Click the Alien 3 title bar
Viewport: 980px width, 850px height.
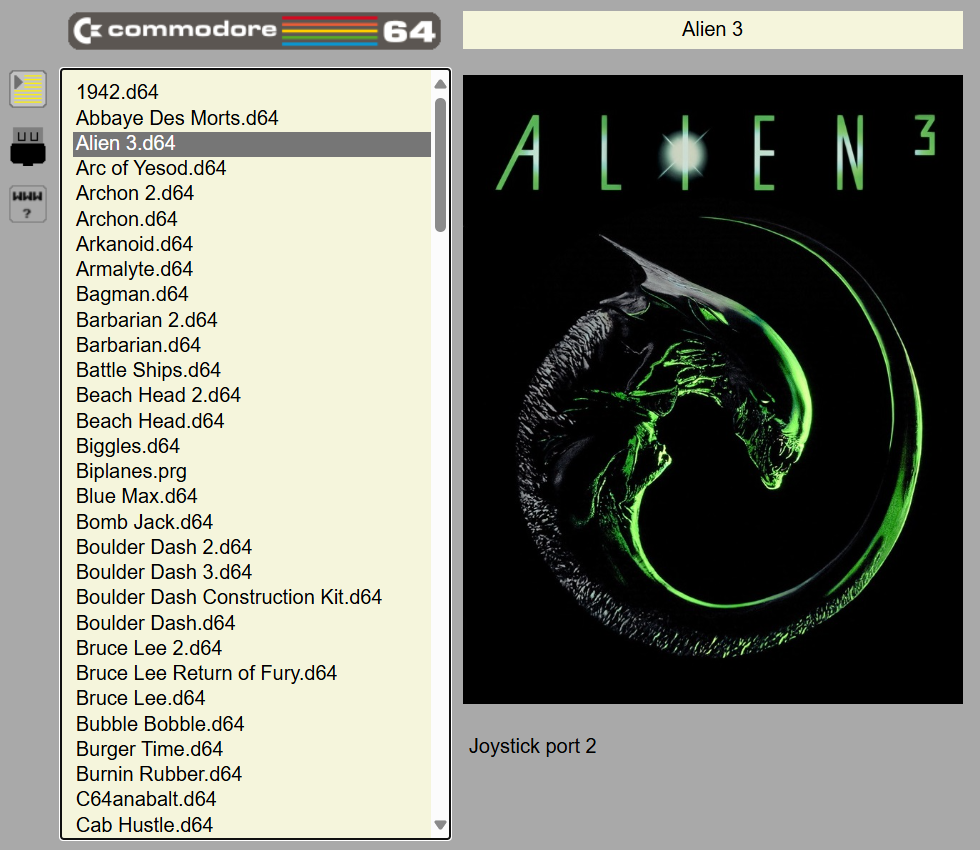(x=712, y=29)
